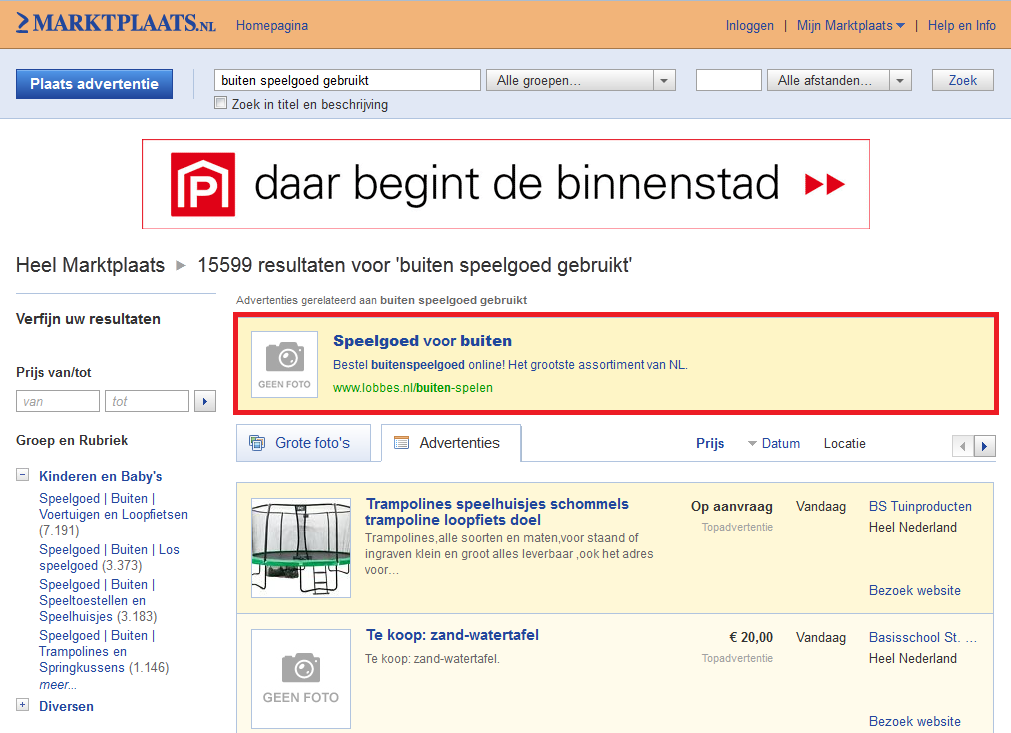
Task: Click the parking P logo in banner ad
Action: pos(203,184)
